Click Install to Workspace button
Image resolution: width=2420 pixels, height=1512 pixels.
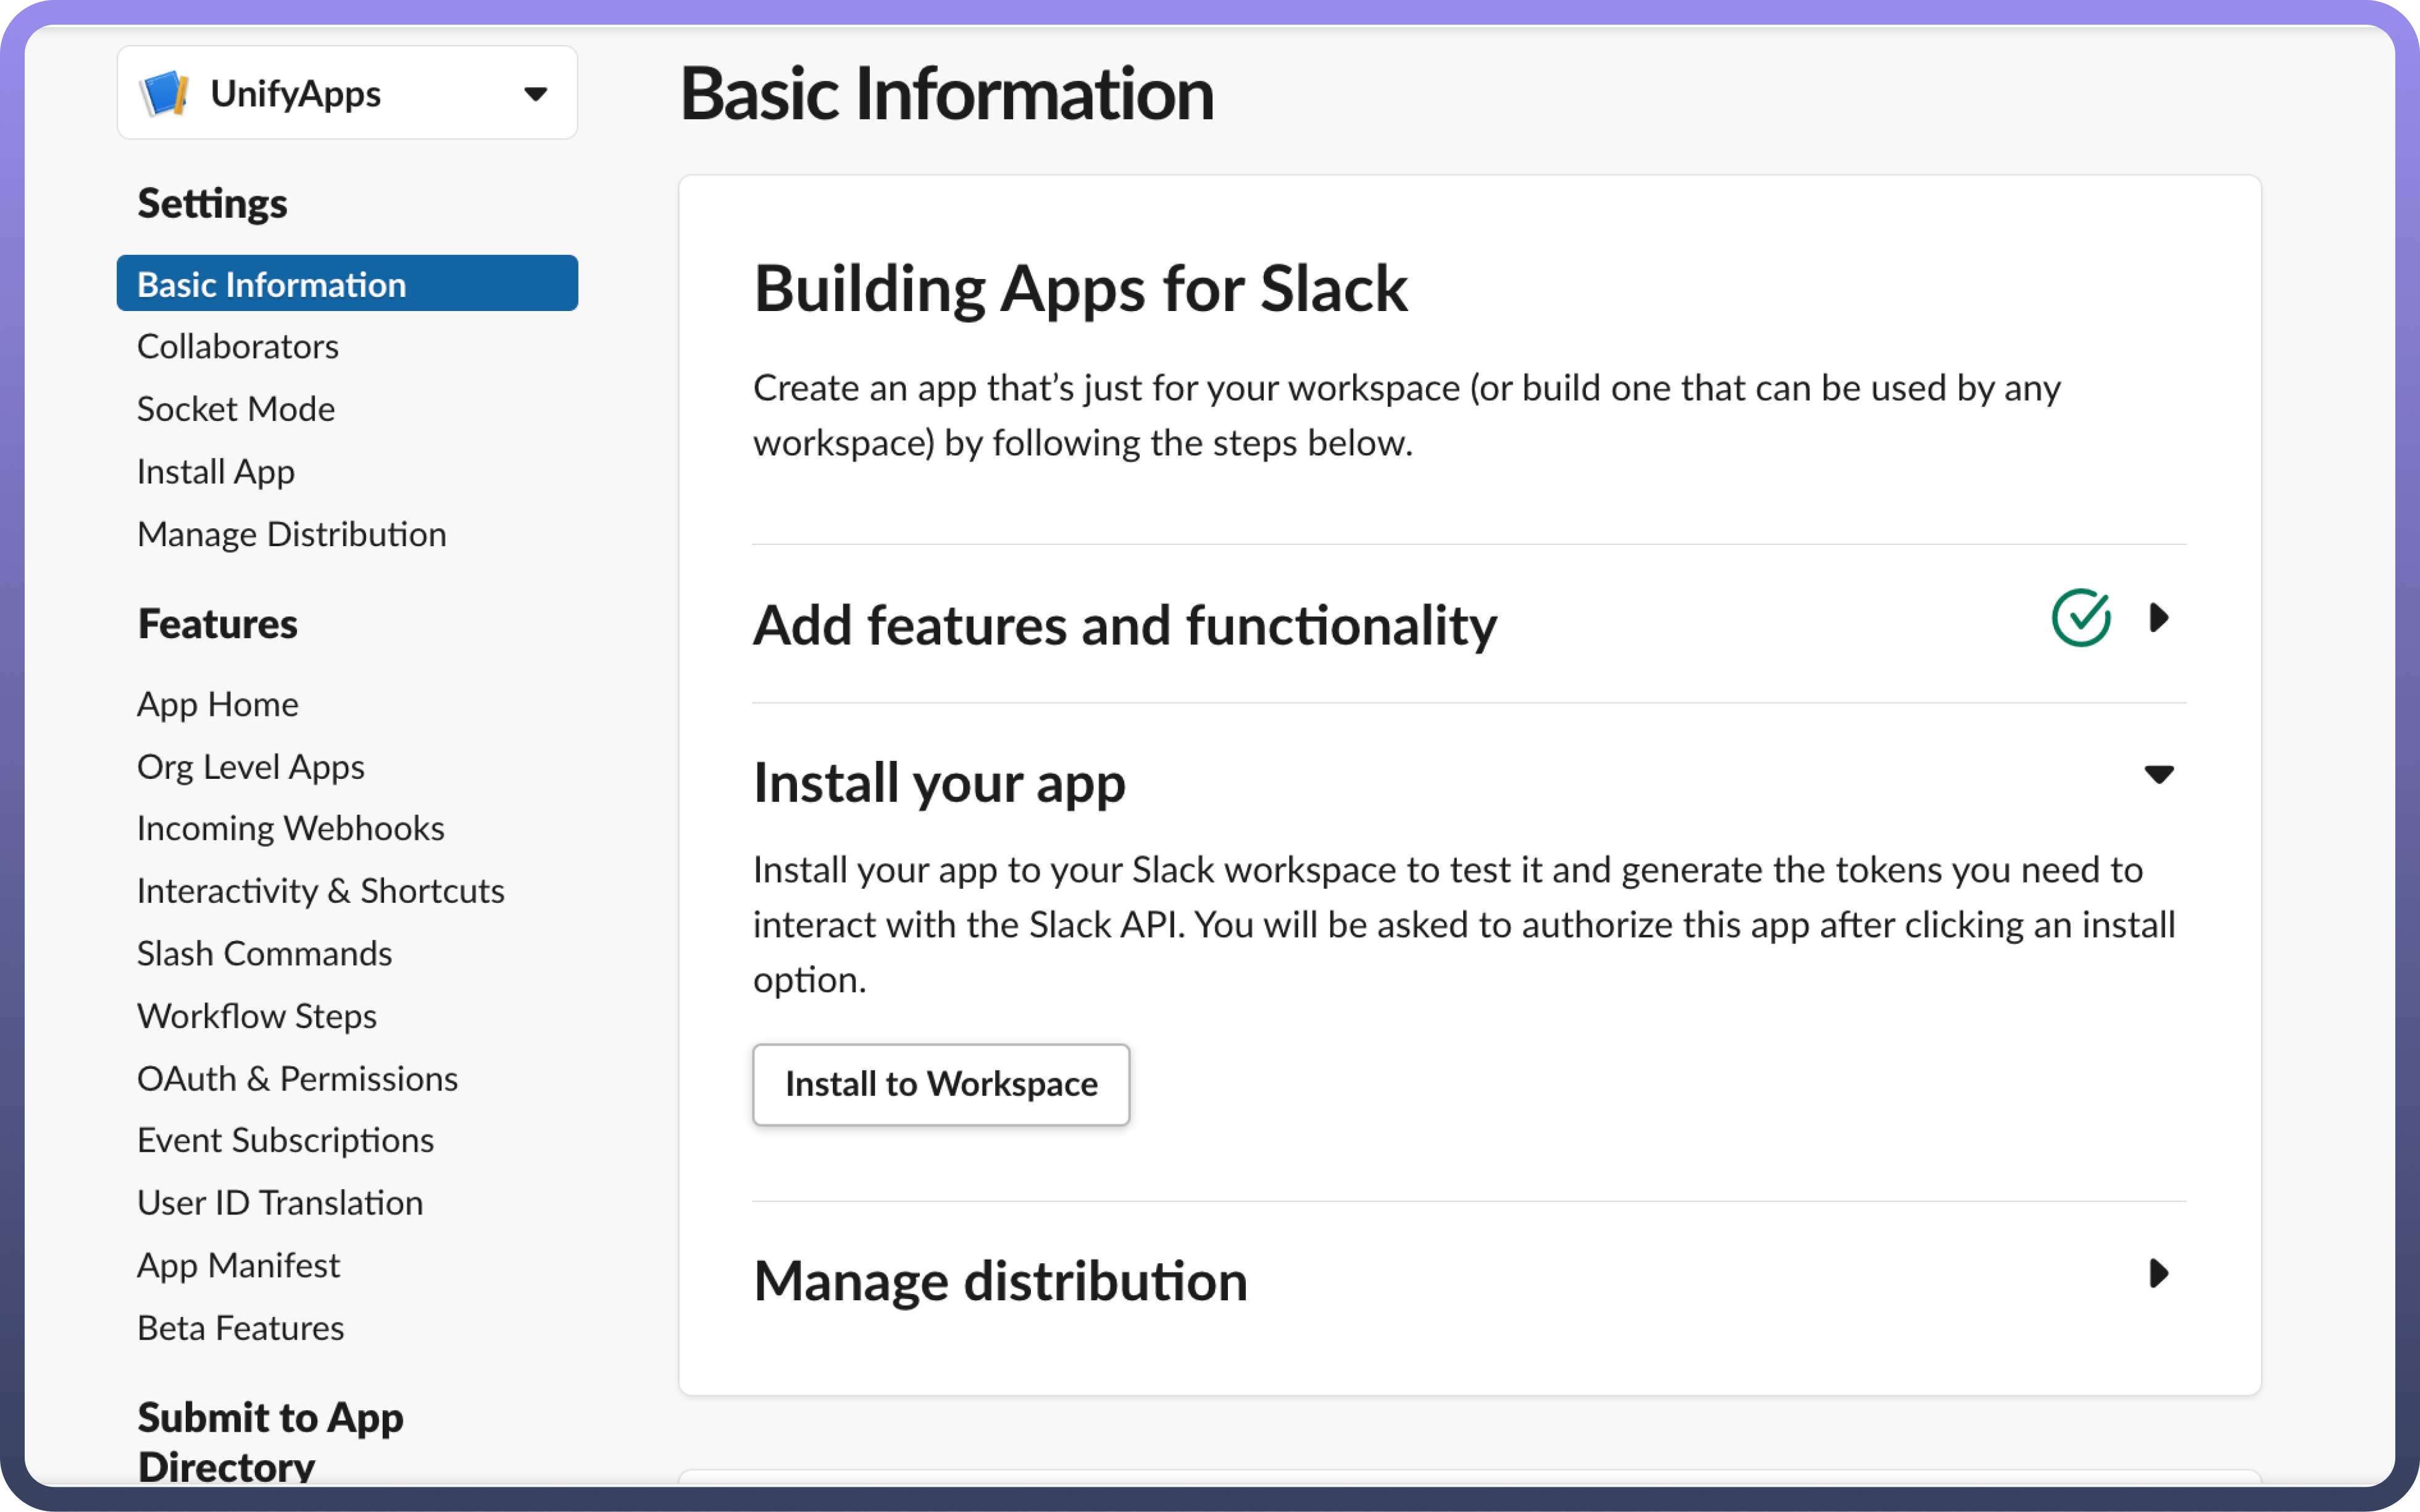941,1085
